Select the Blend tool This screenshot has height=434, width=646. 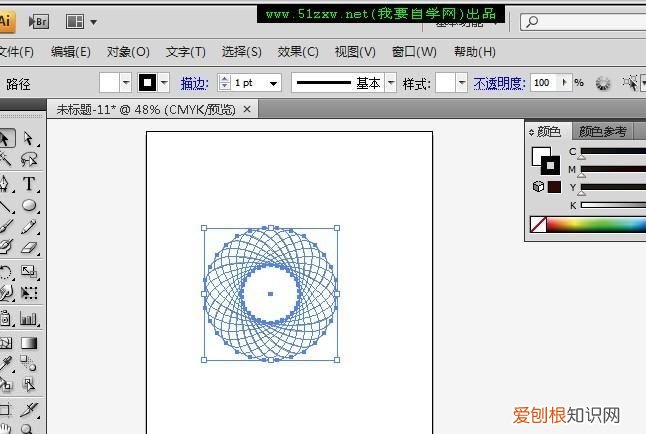[x=29, y=363]
